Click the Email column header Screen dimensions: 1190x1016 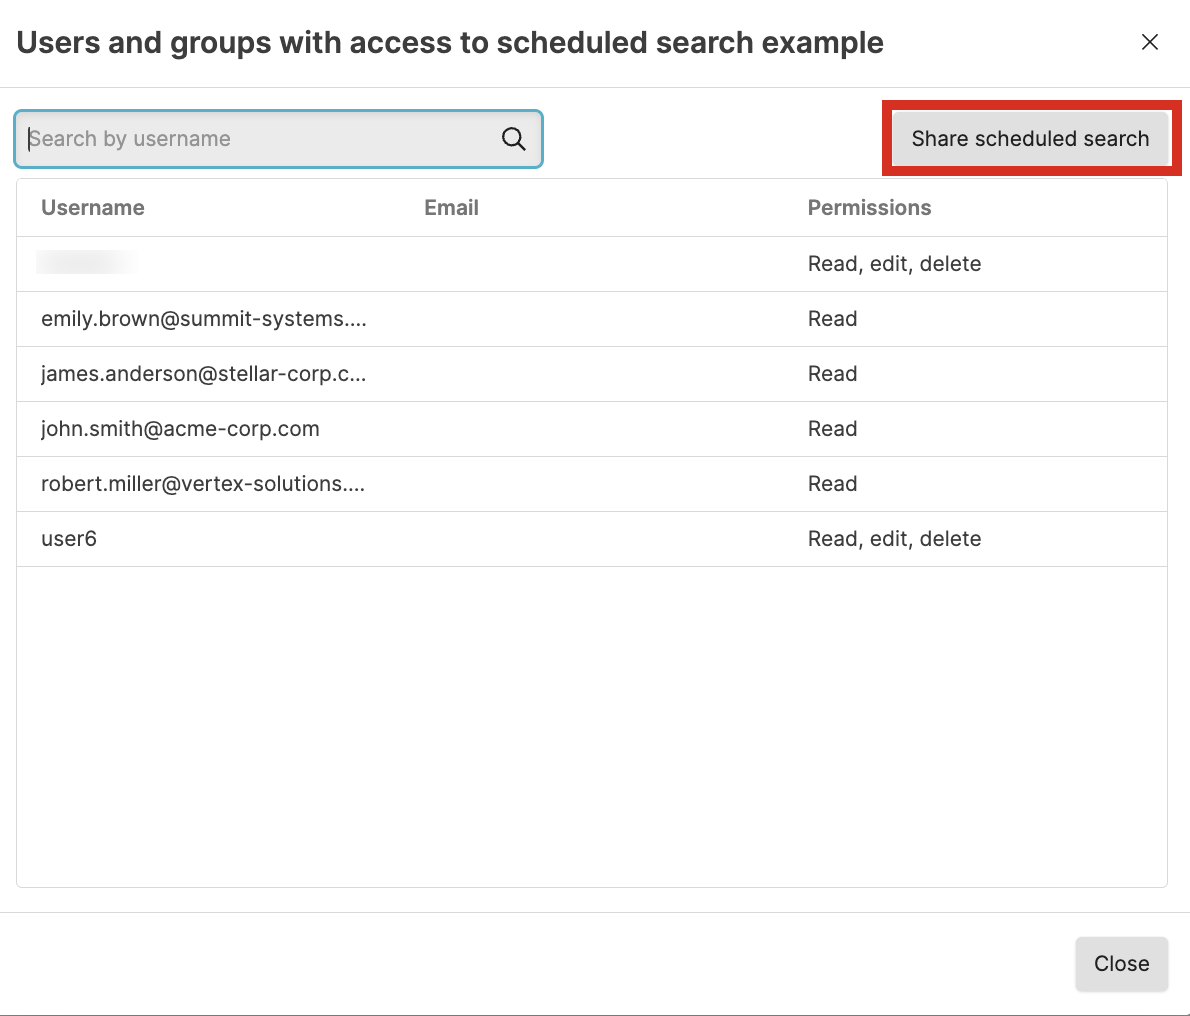click(x=451, y=208)
